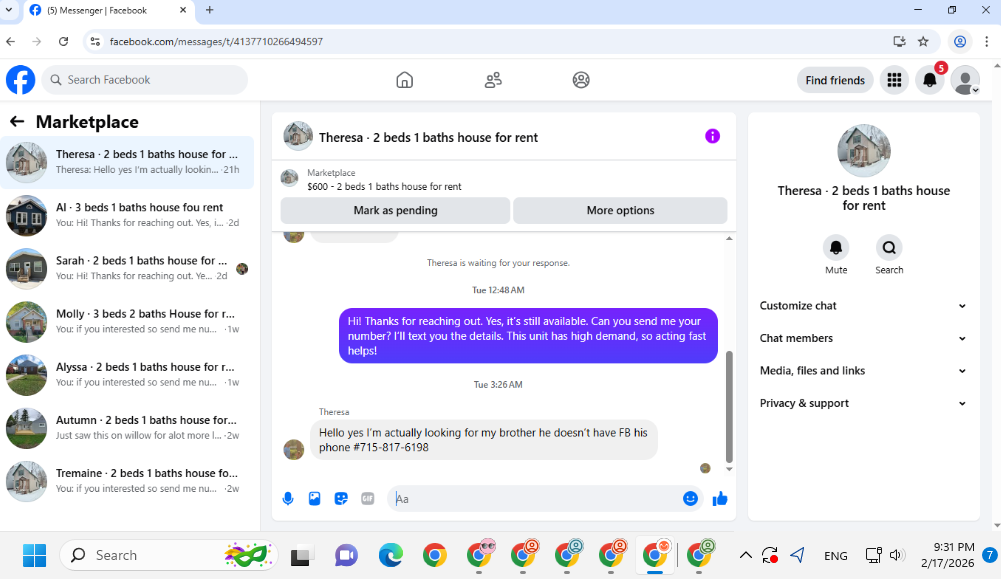Click Mark as pending button
Screen dimensions: 1001x579
[395, 210]
